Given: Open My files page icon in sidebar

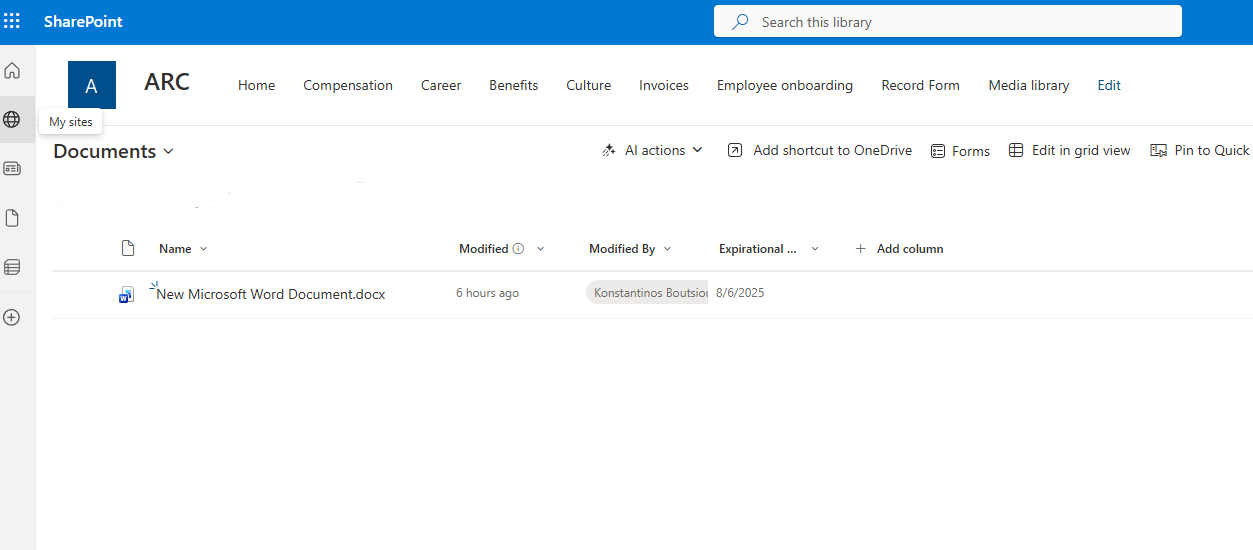Looking at the screenshot, I should tap(12, 218).
